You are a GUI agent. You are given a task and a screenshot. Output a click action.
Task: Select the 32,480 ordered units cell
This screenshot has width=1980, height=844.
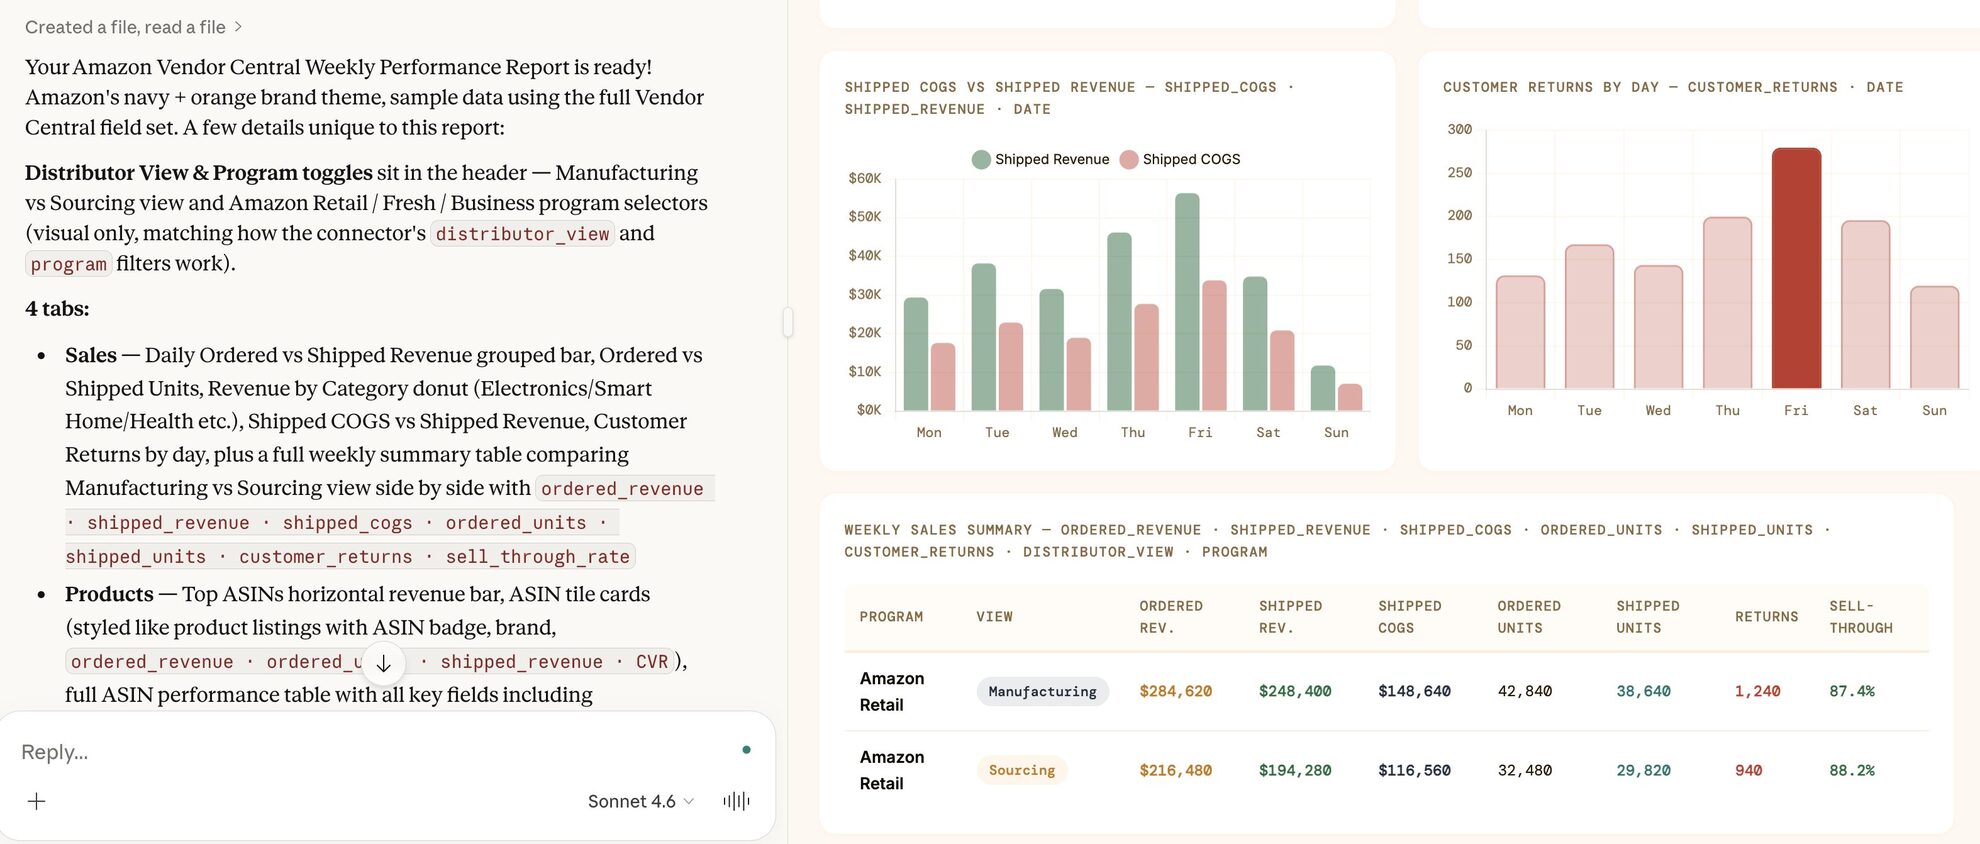tap(1525, 770)
